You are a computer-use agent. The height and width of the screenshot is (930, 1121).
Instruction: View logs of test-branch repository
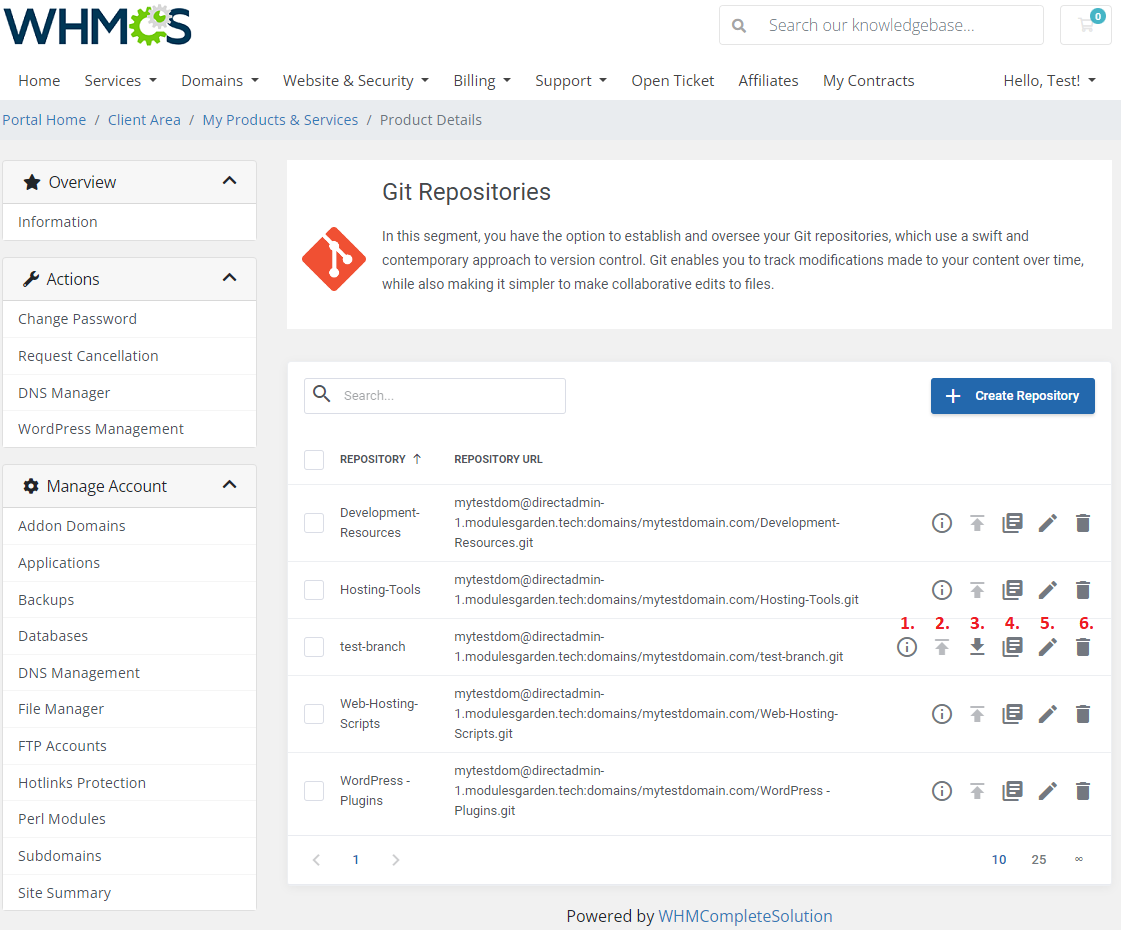click(x=1012, y=647)
